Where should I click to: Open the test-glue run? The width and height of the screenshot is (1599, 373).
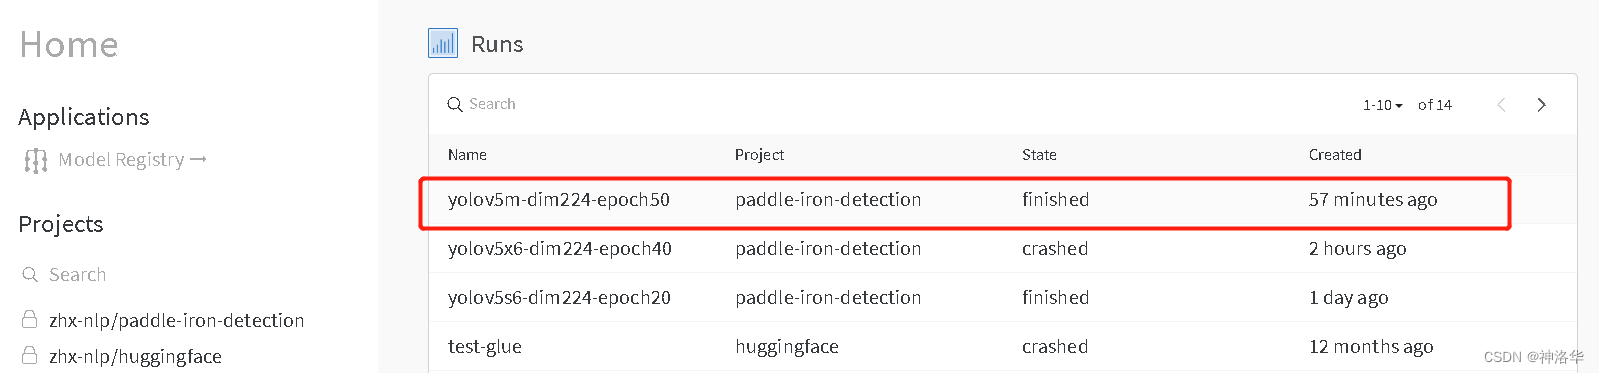tap(485, 346)
